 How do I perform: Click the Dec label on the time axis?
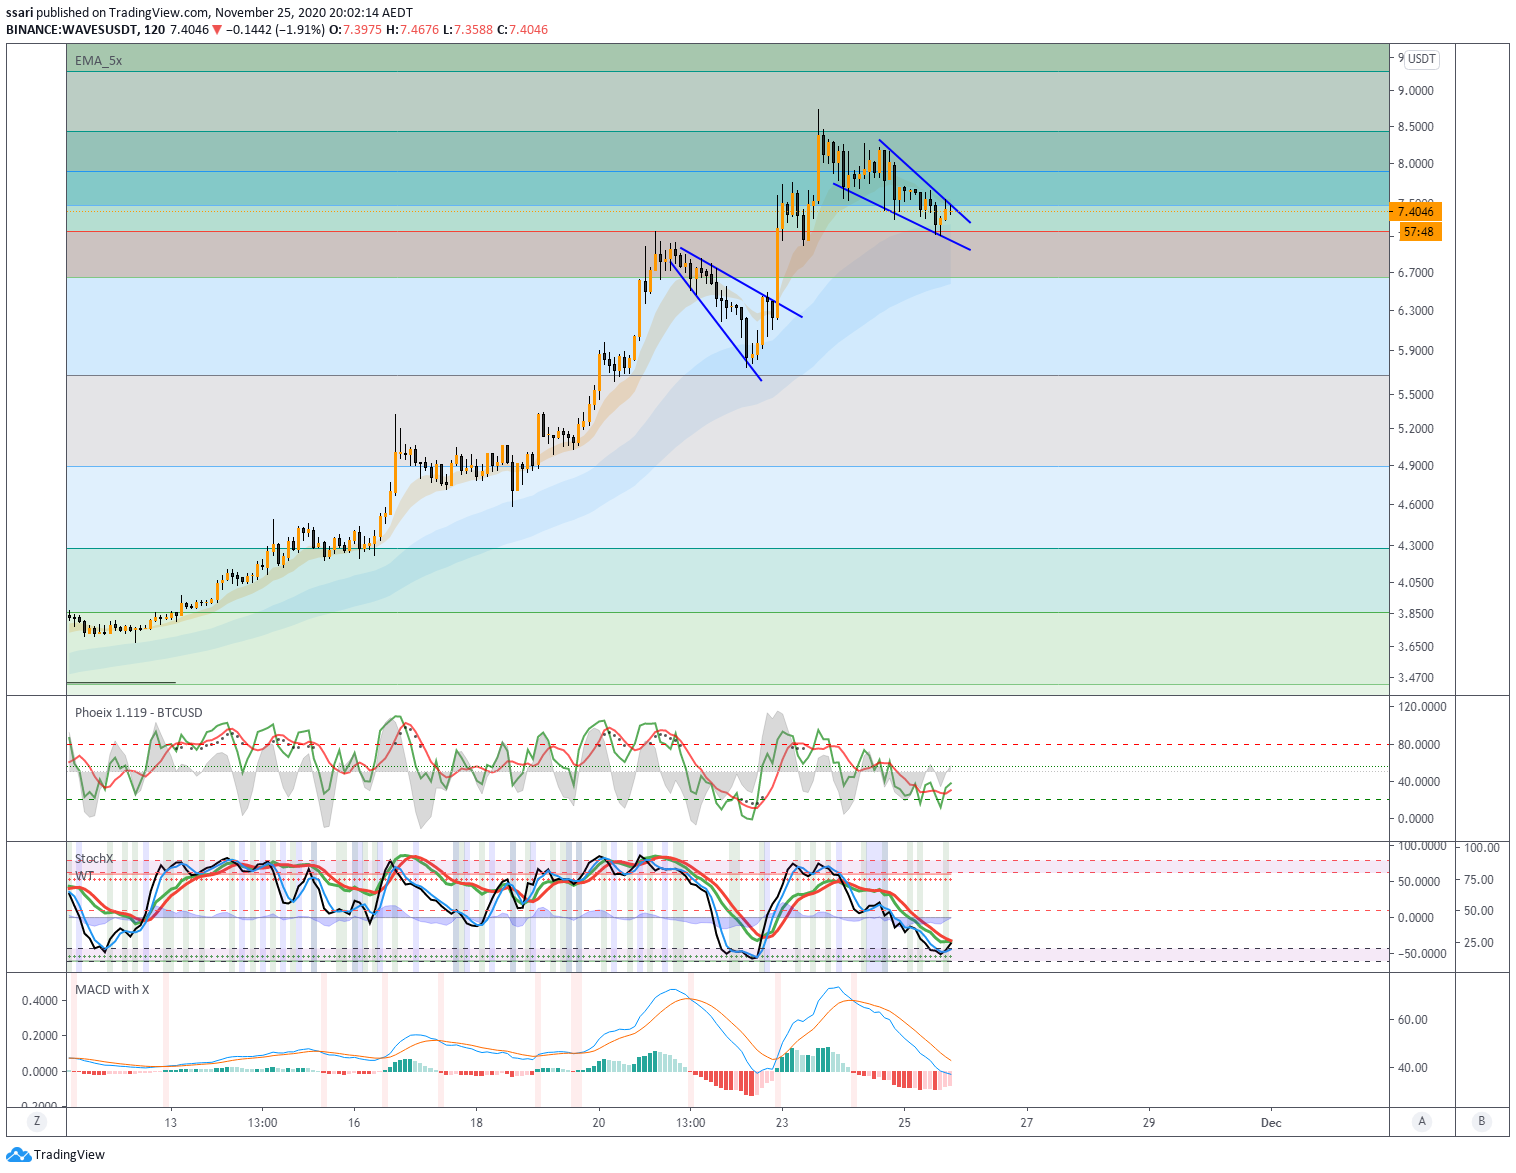tap(1271, 1123)
